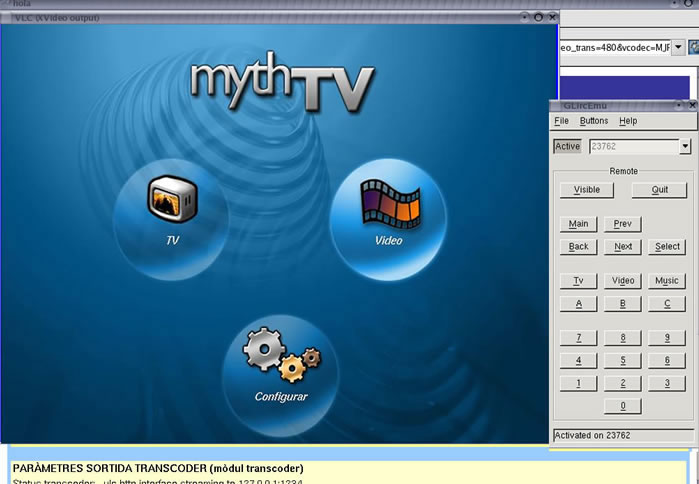The image size is (699, 484).
Task: Open the File menu in GLircEmu
Action: pos(561,121)
